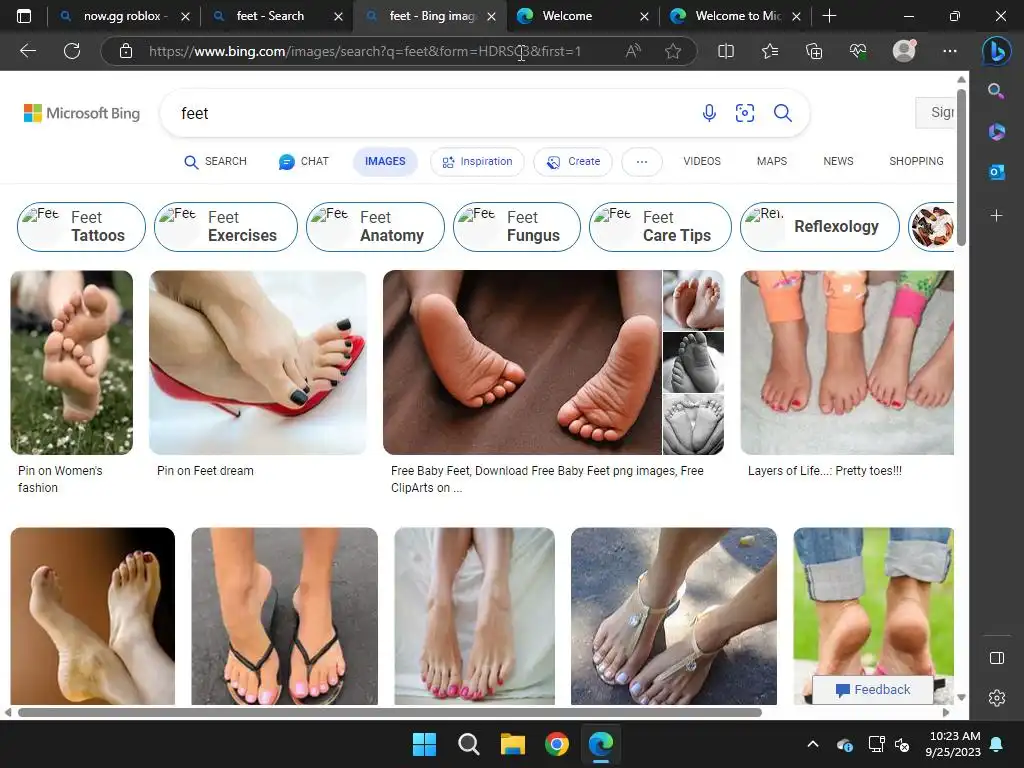This screenshot has width=1024, height=768.
Task: Switch to SHOPPING results
Action: click(x=916, y=161)
